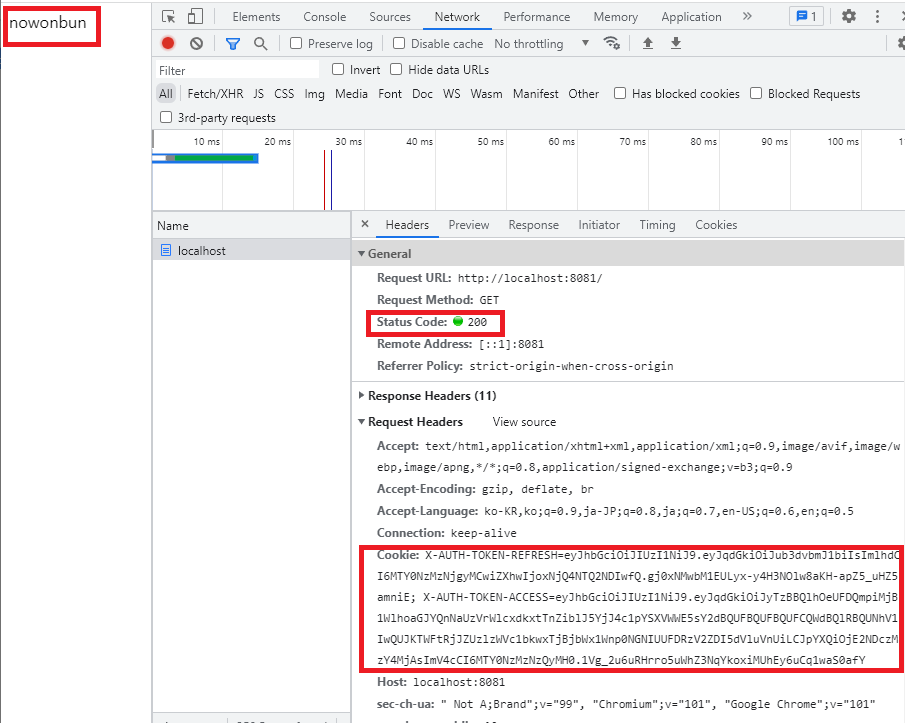Click the Name column header
The image size is (905, 723).
pyautogui.click(x=252, y=226)
